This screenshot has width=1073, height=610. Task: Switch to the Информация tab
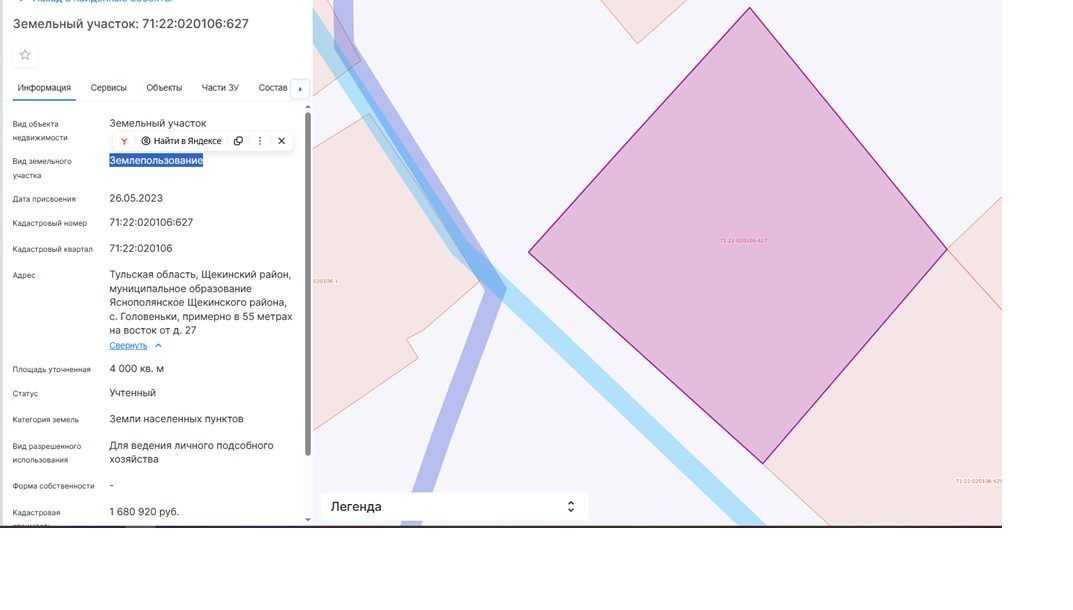coord(44,88)
